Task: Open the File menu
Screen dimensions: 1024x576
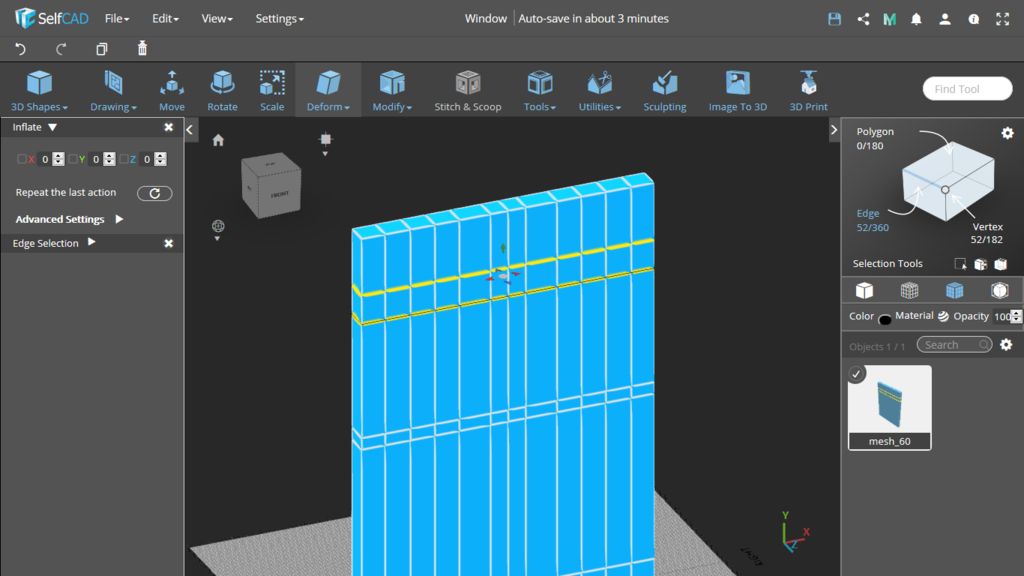Action: pyautogui.click(x=117, y=18)
